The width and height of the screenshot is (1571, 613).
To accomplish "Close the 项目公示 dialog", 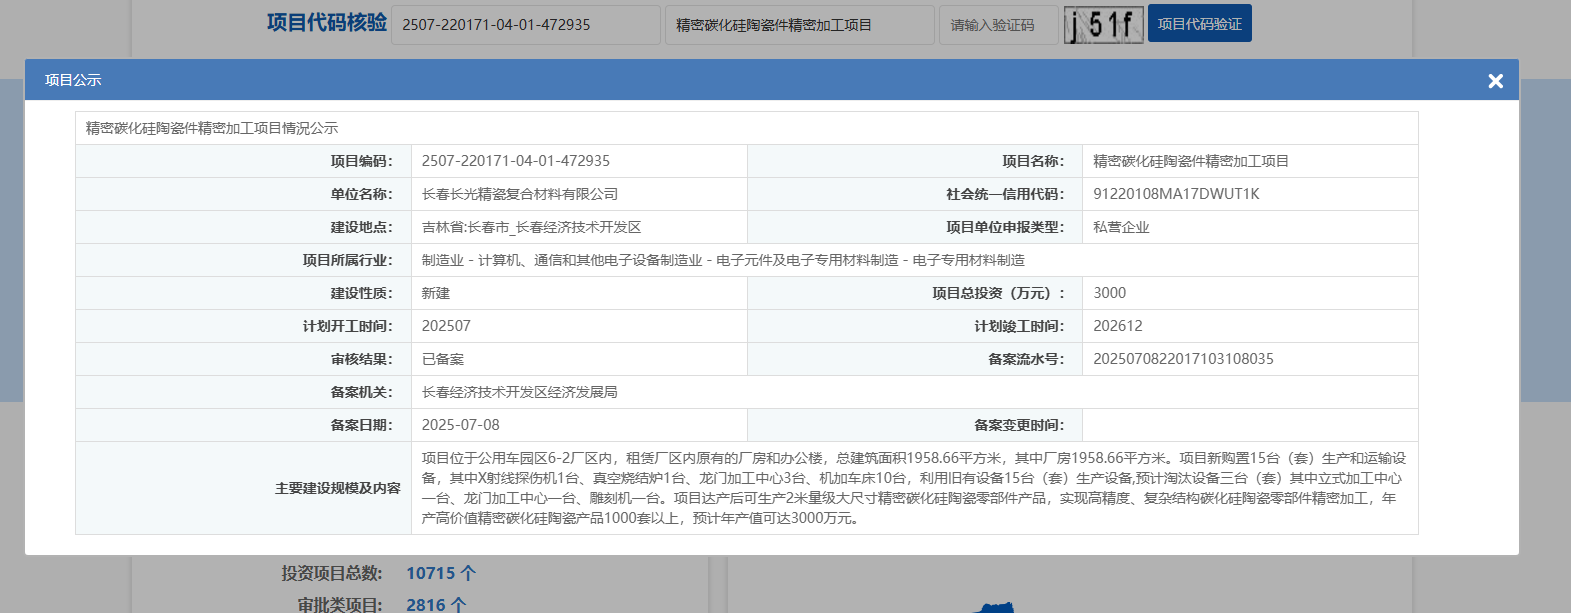I will click(x=1495, y=81).
